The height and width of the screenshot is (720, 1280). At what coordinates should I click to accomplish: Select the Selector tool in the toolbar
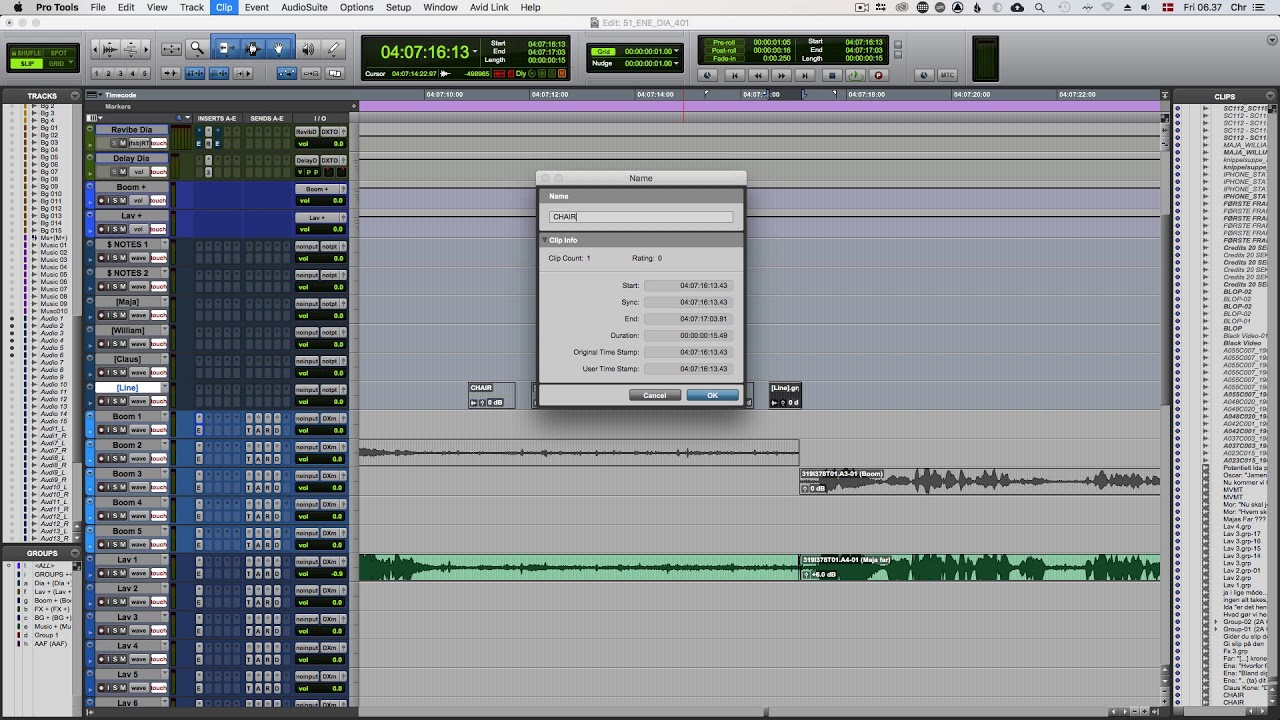point(252,48)
